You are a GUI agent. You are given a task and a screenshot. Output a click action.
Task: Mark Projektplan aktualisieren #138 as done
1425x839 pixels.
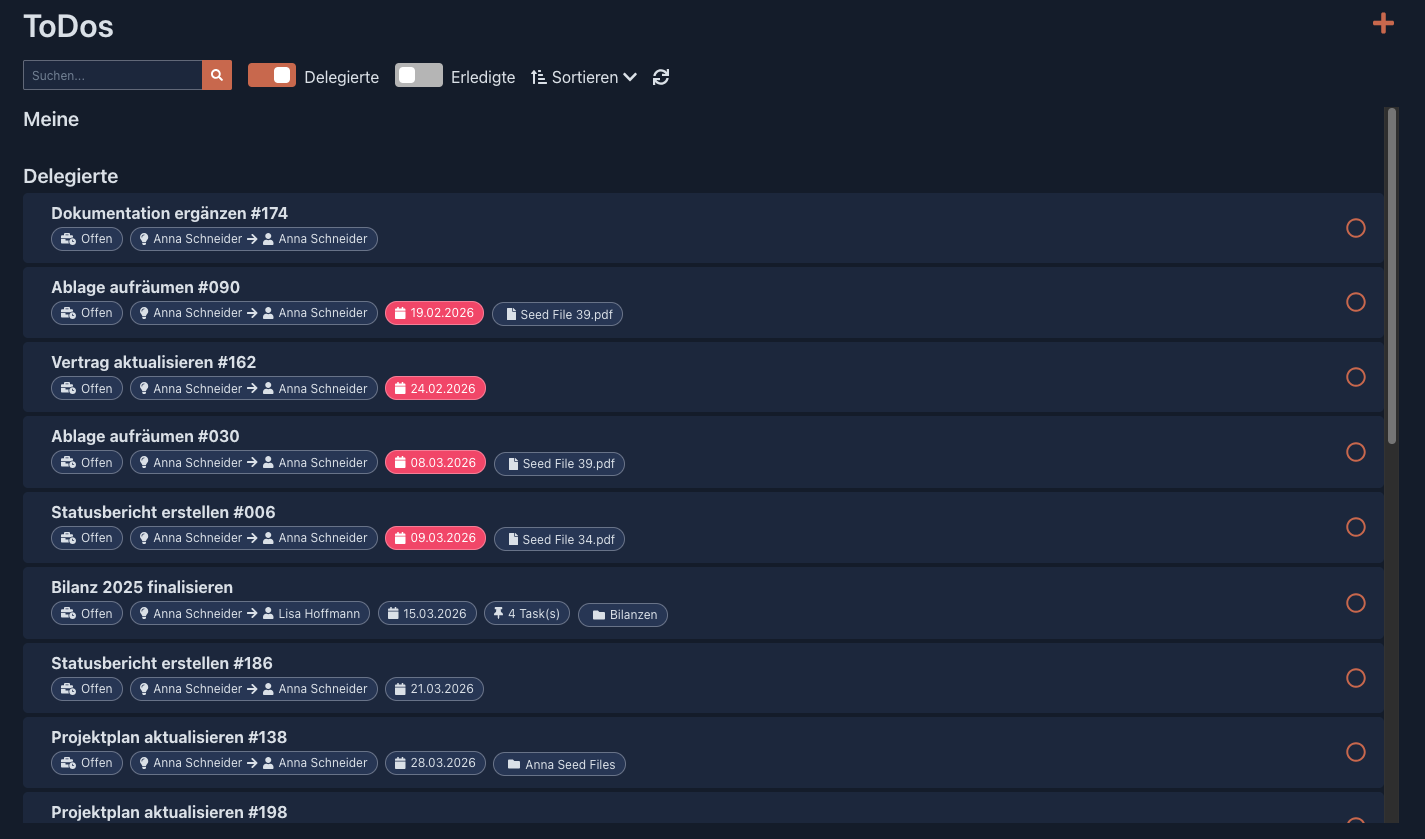tap(1356, 752)
